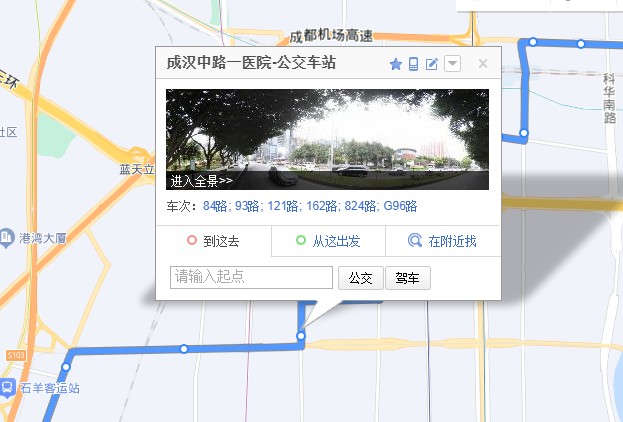The image size is (623, 422).
Task: Click the 石羊客运站 bus station icon
Action: (x=8, y=388)
